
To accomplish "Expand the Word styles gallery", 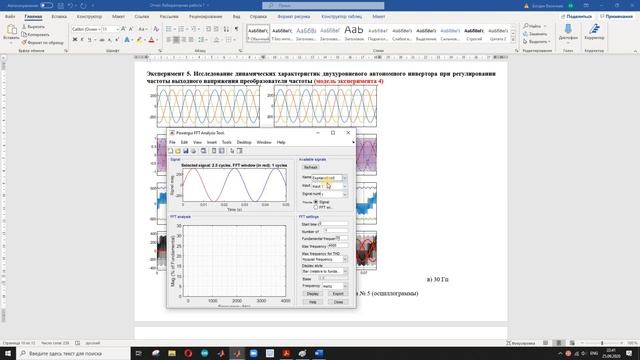I will 513,40.
